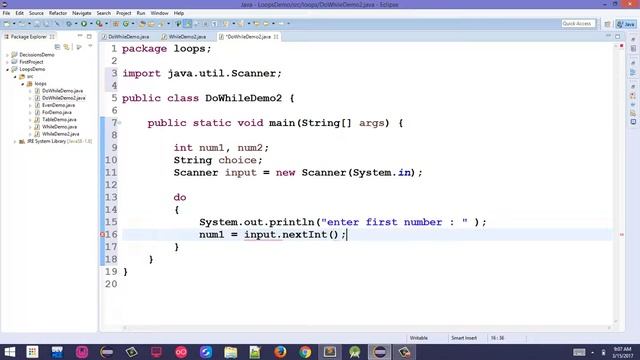The image size is (640, 360).
Task: Open the Window menu
Action: tap(159, 13)
